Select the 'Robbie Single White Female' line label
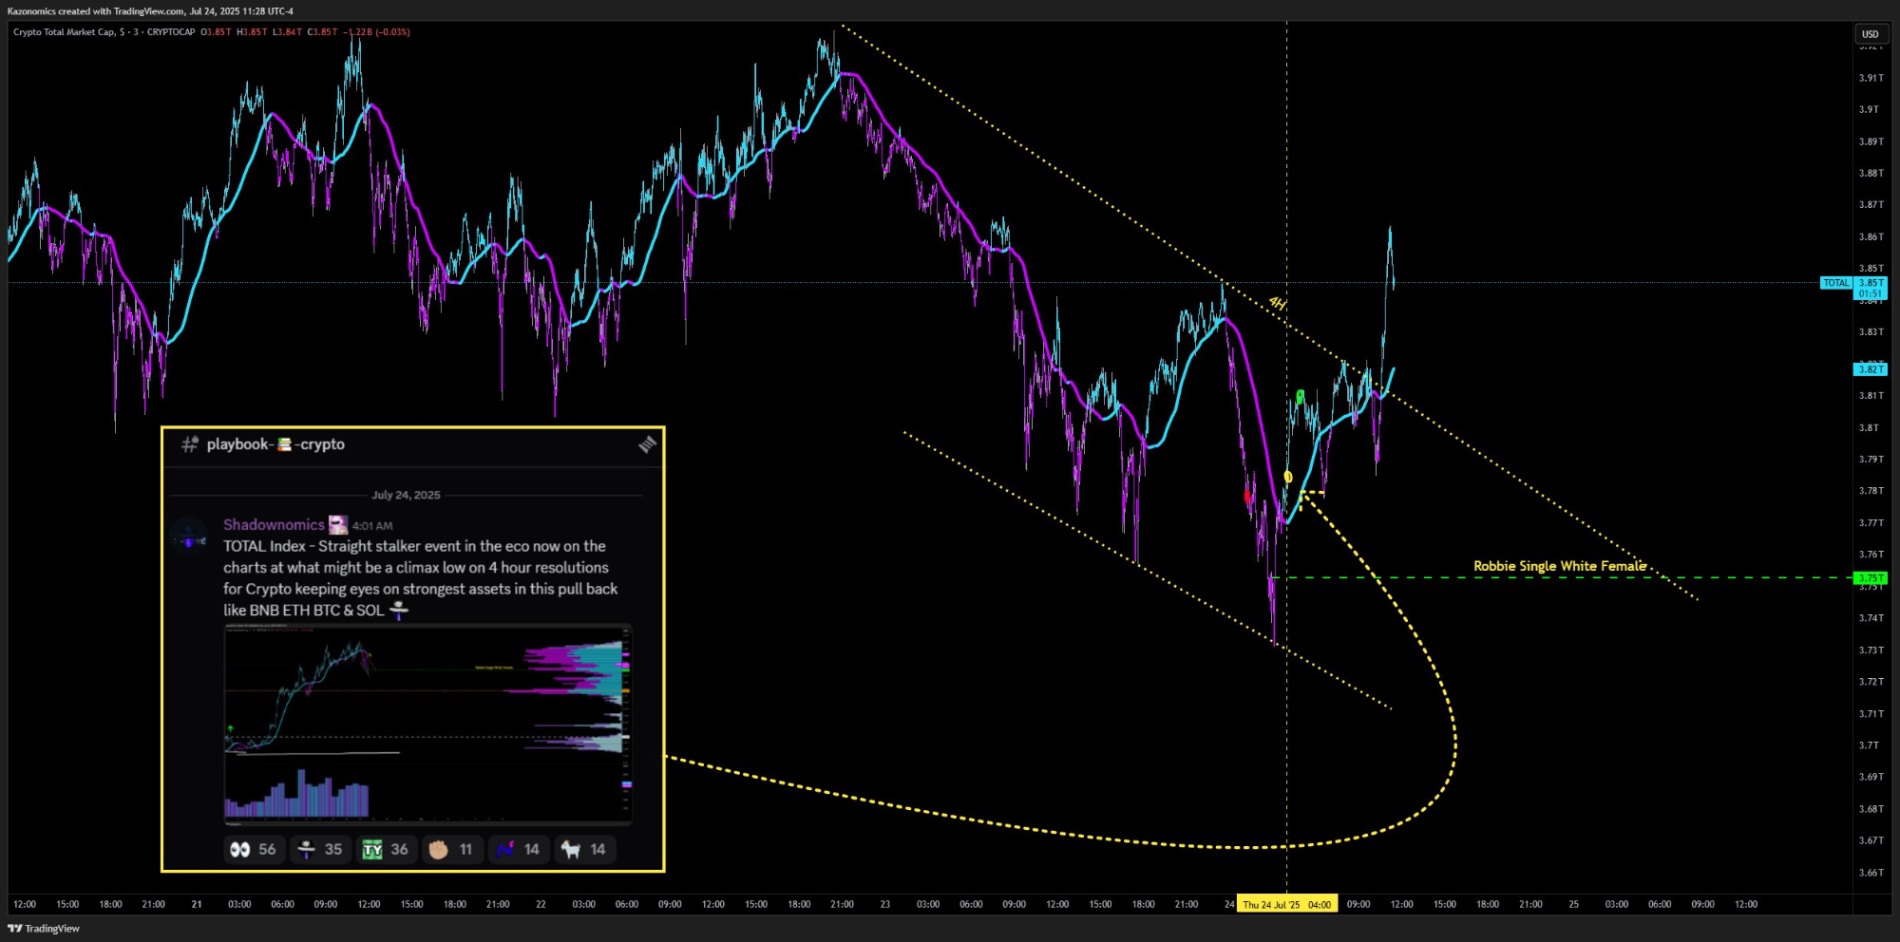Viewport: 1900px width, 942px height. pyautogui.click(x=1559, y=566)
